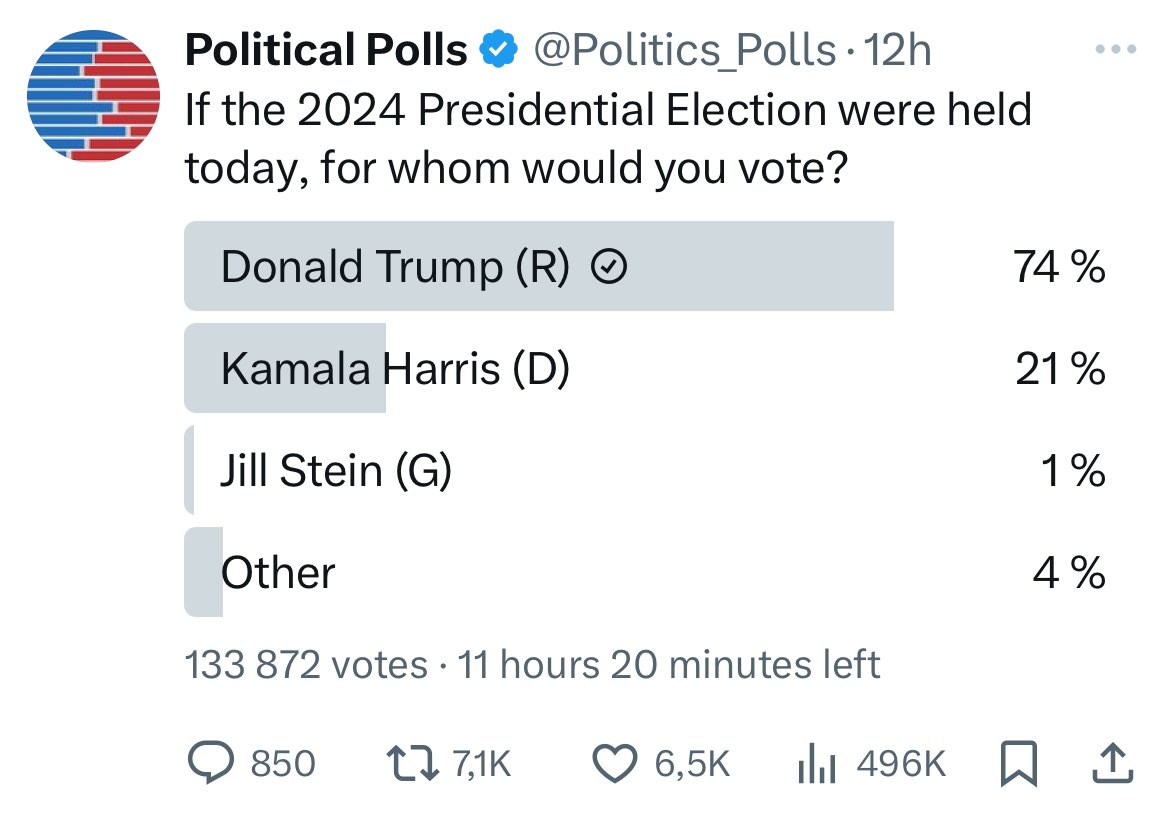Open the reply comment icon
The width and height of the screenshot is (1170, 822).
coord(210,762)
